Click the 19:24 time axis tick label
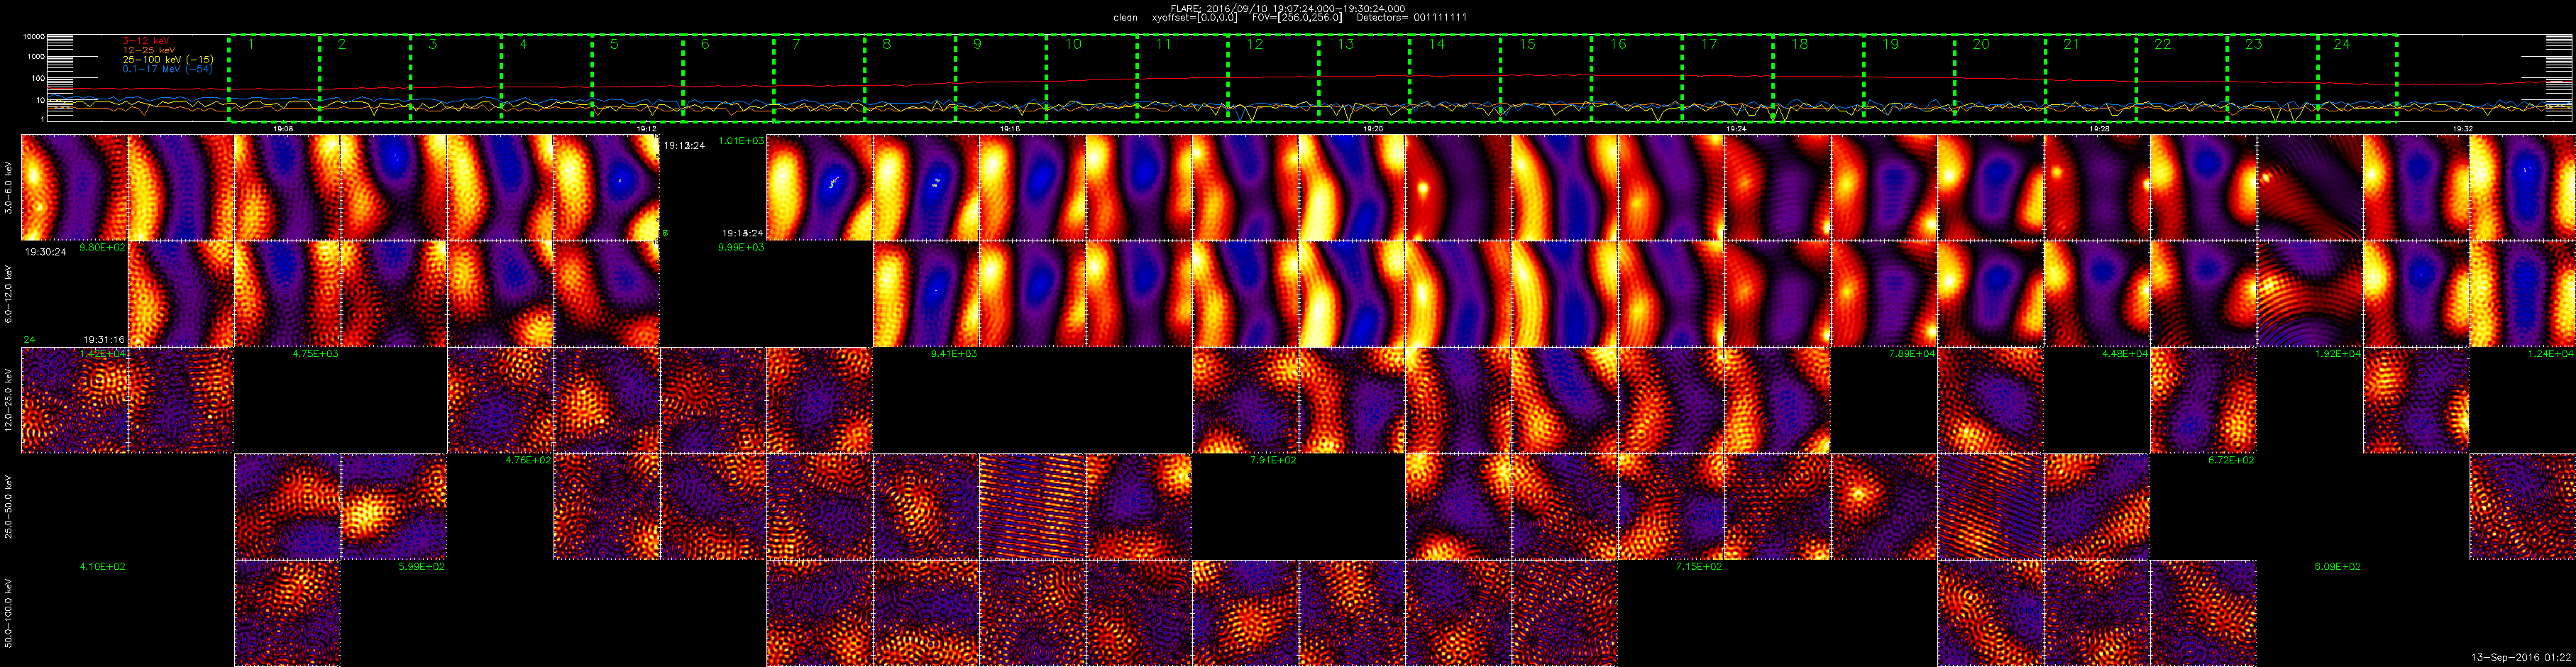2576x667 pixels. coord(1737,129)
